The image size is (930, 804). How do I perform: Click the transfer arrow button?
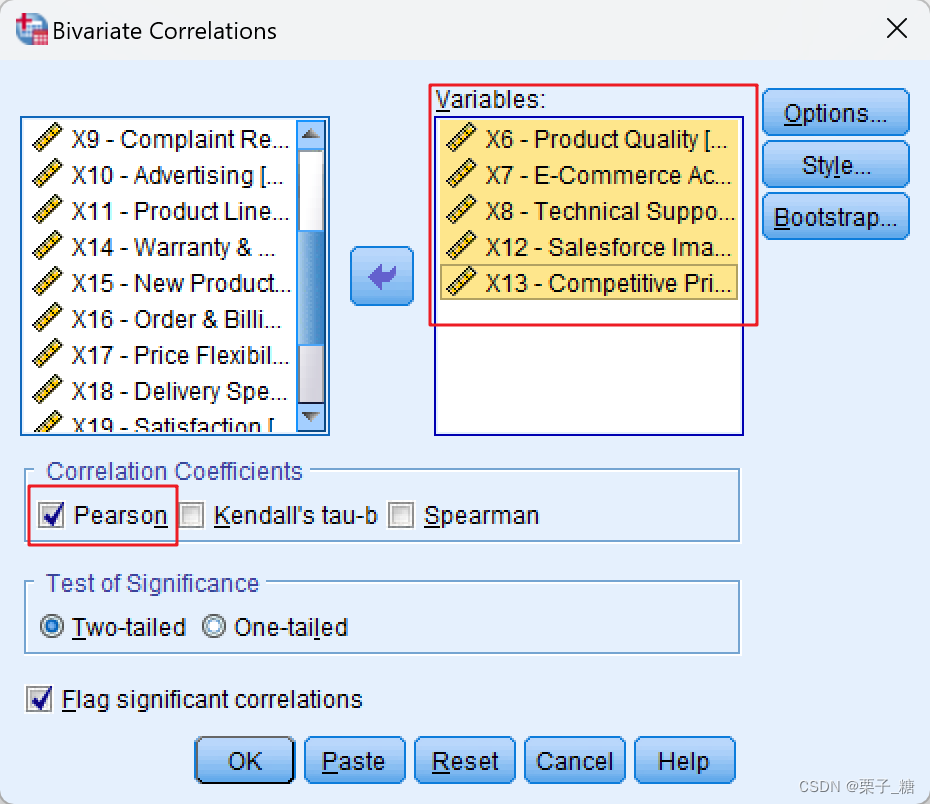tap(382, 276)
